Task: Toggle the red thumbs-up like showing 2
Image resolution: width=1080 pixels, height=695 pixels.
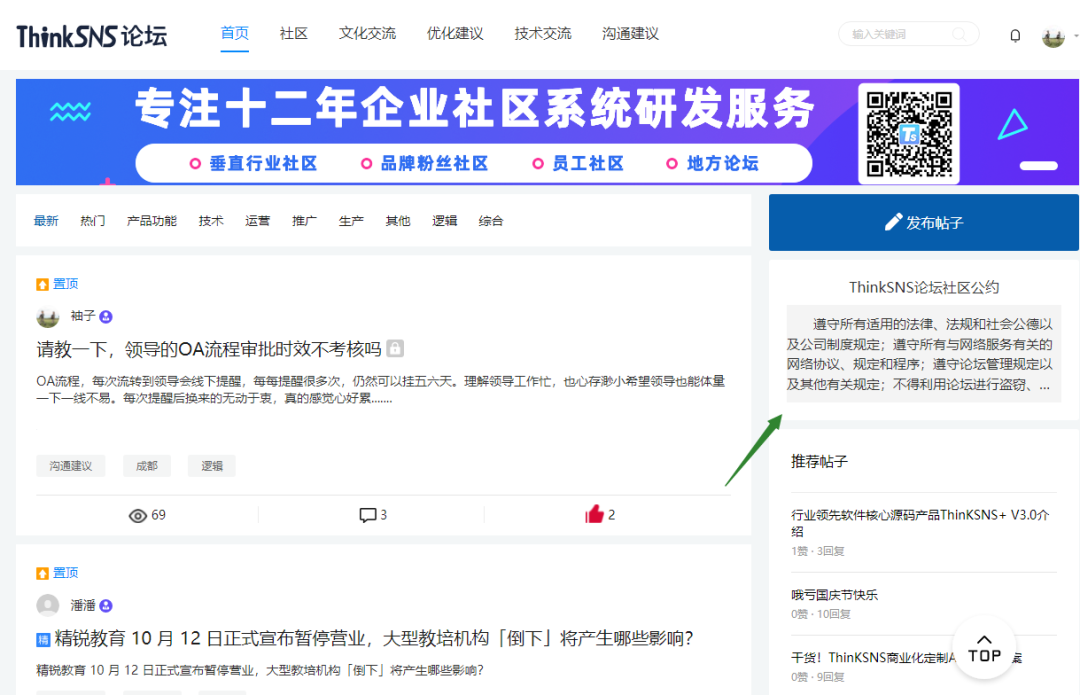Action: click(x=594, y=514)
